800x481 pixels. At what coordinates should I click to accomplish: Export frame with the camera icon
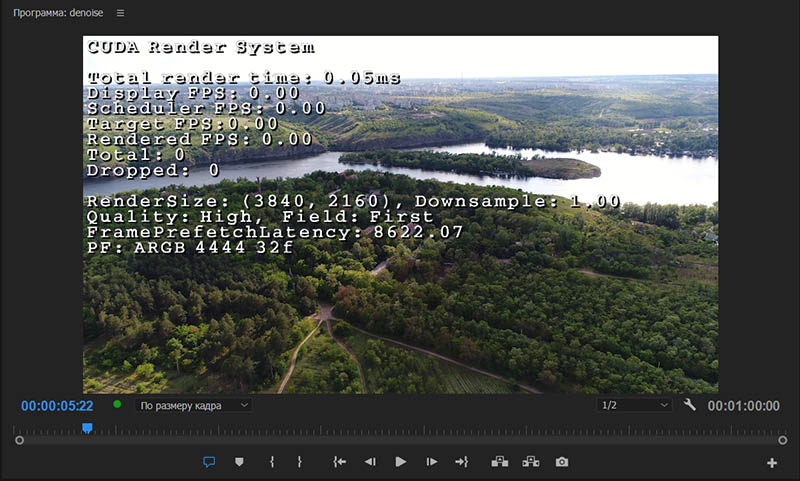(x=562, y=462)
